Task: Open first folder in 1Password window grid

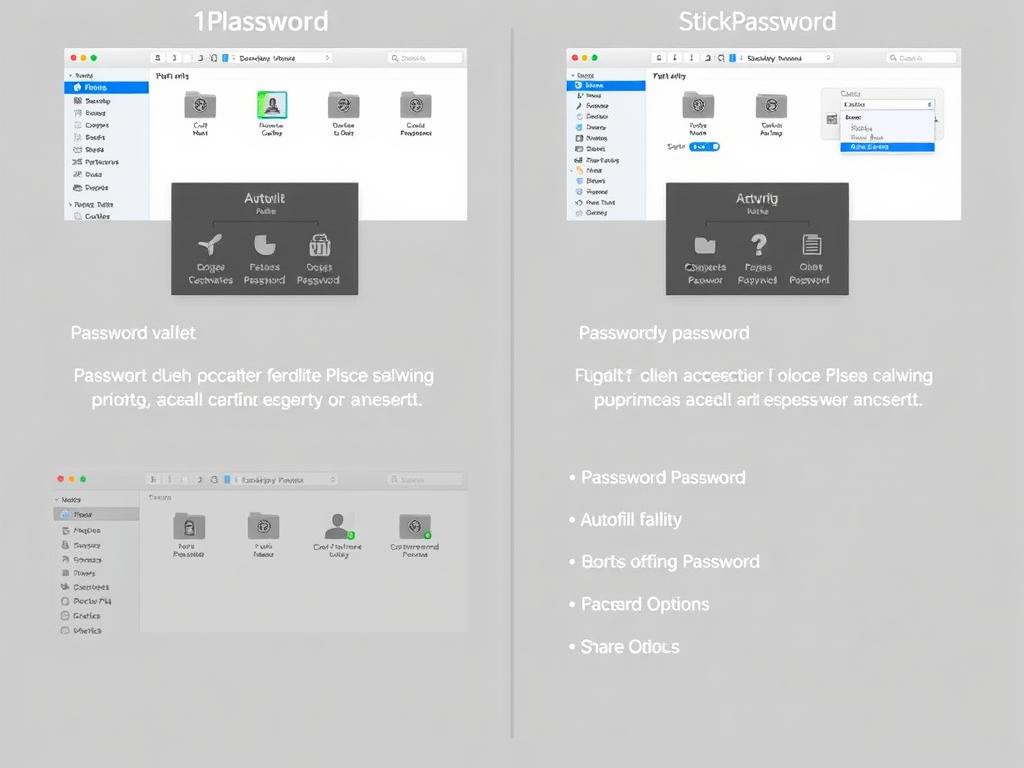Action: (200, 105)
